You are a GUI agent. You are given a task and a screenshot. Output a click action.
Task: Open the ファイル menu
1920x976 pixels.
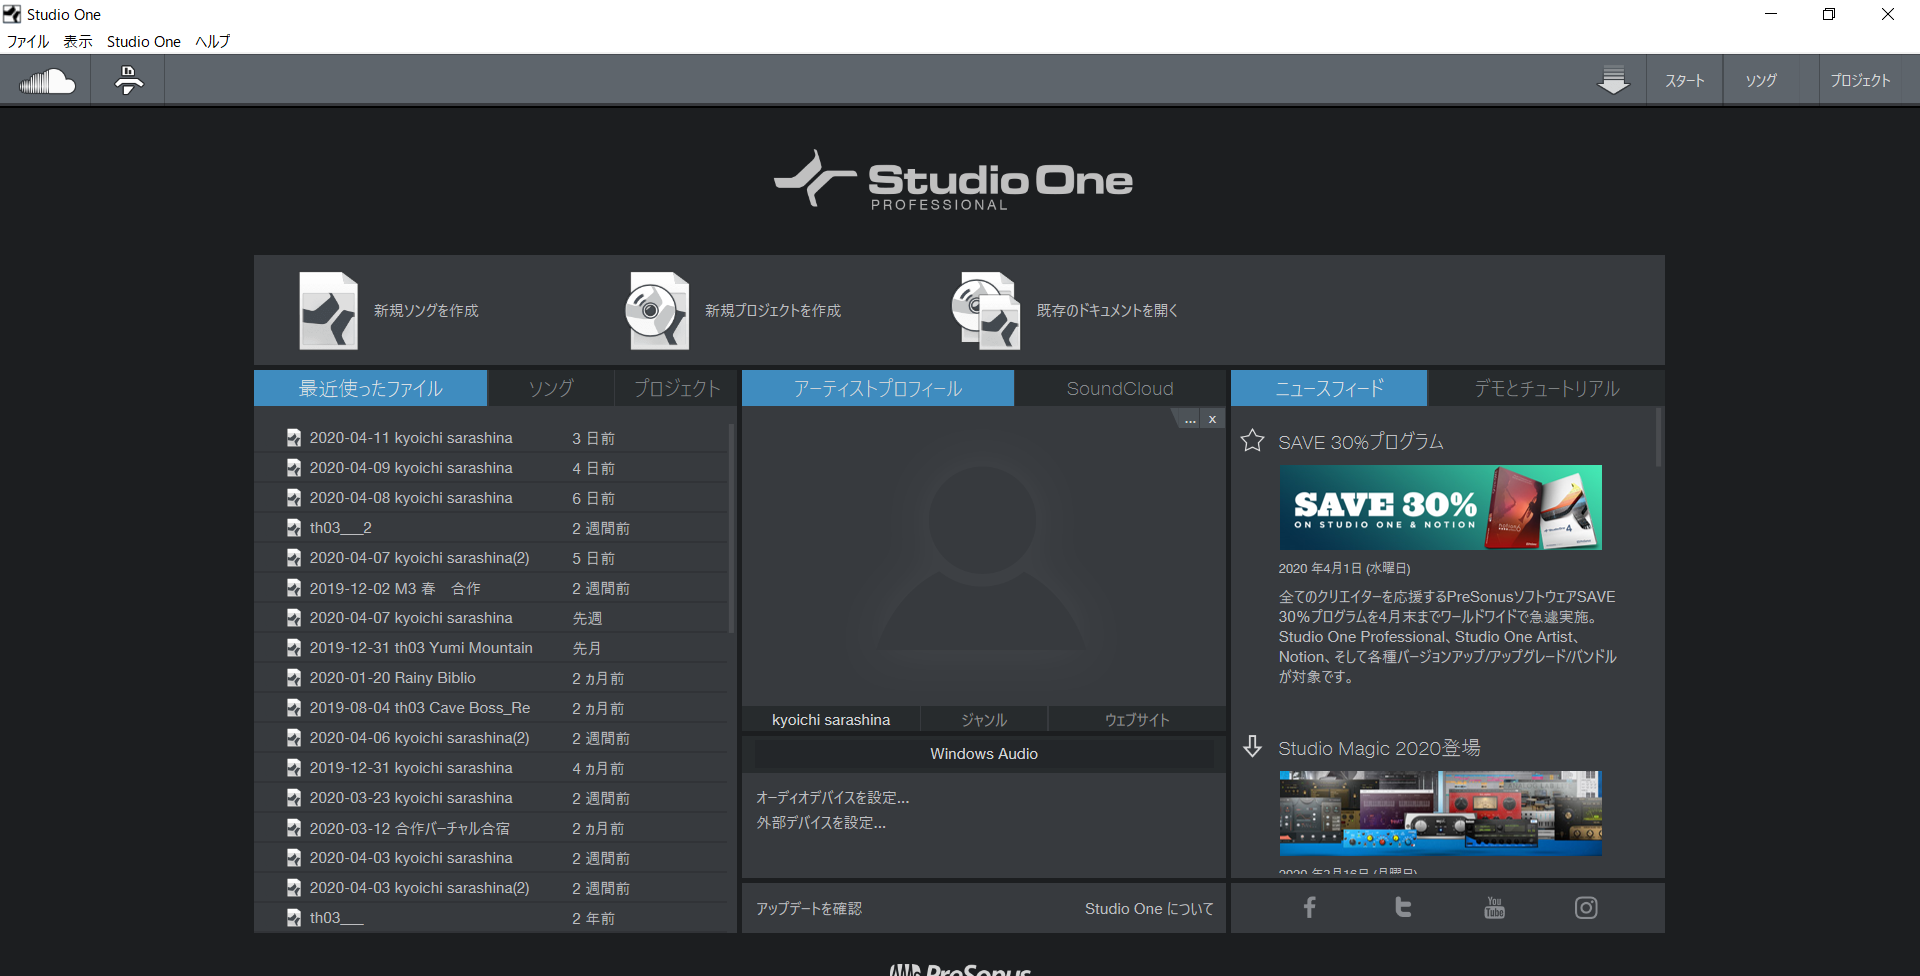pos(28,41)
